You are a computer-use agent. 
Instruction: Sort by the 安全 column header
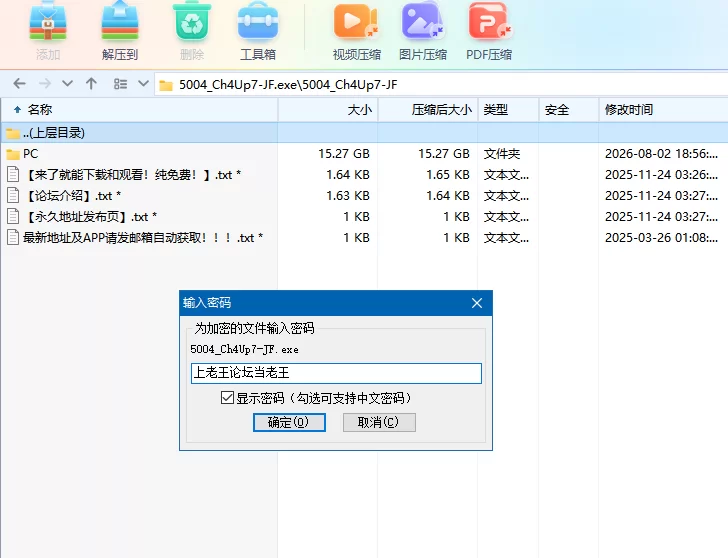click(569, 110)
